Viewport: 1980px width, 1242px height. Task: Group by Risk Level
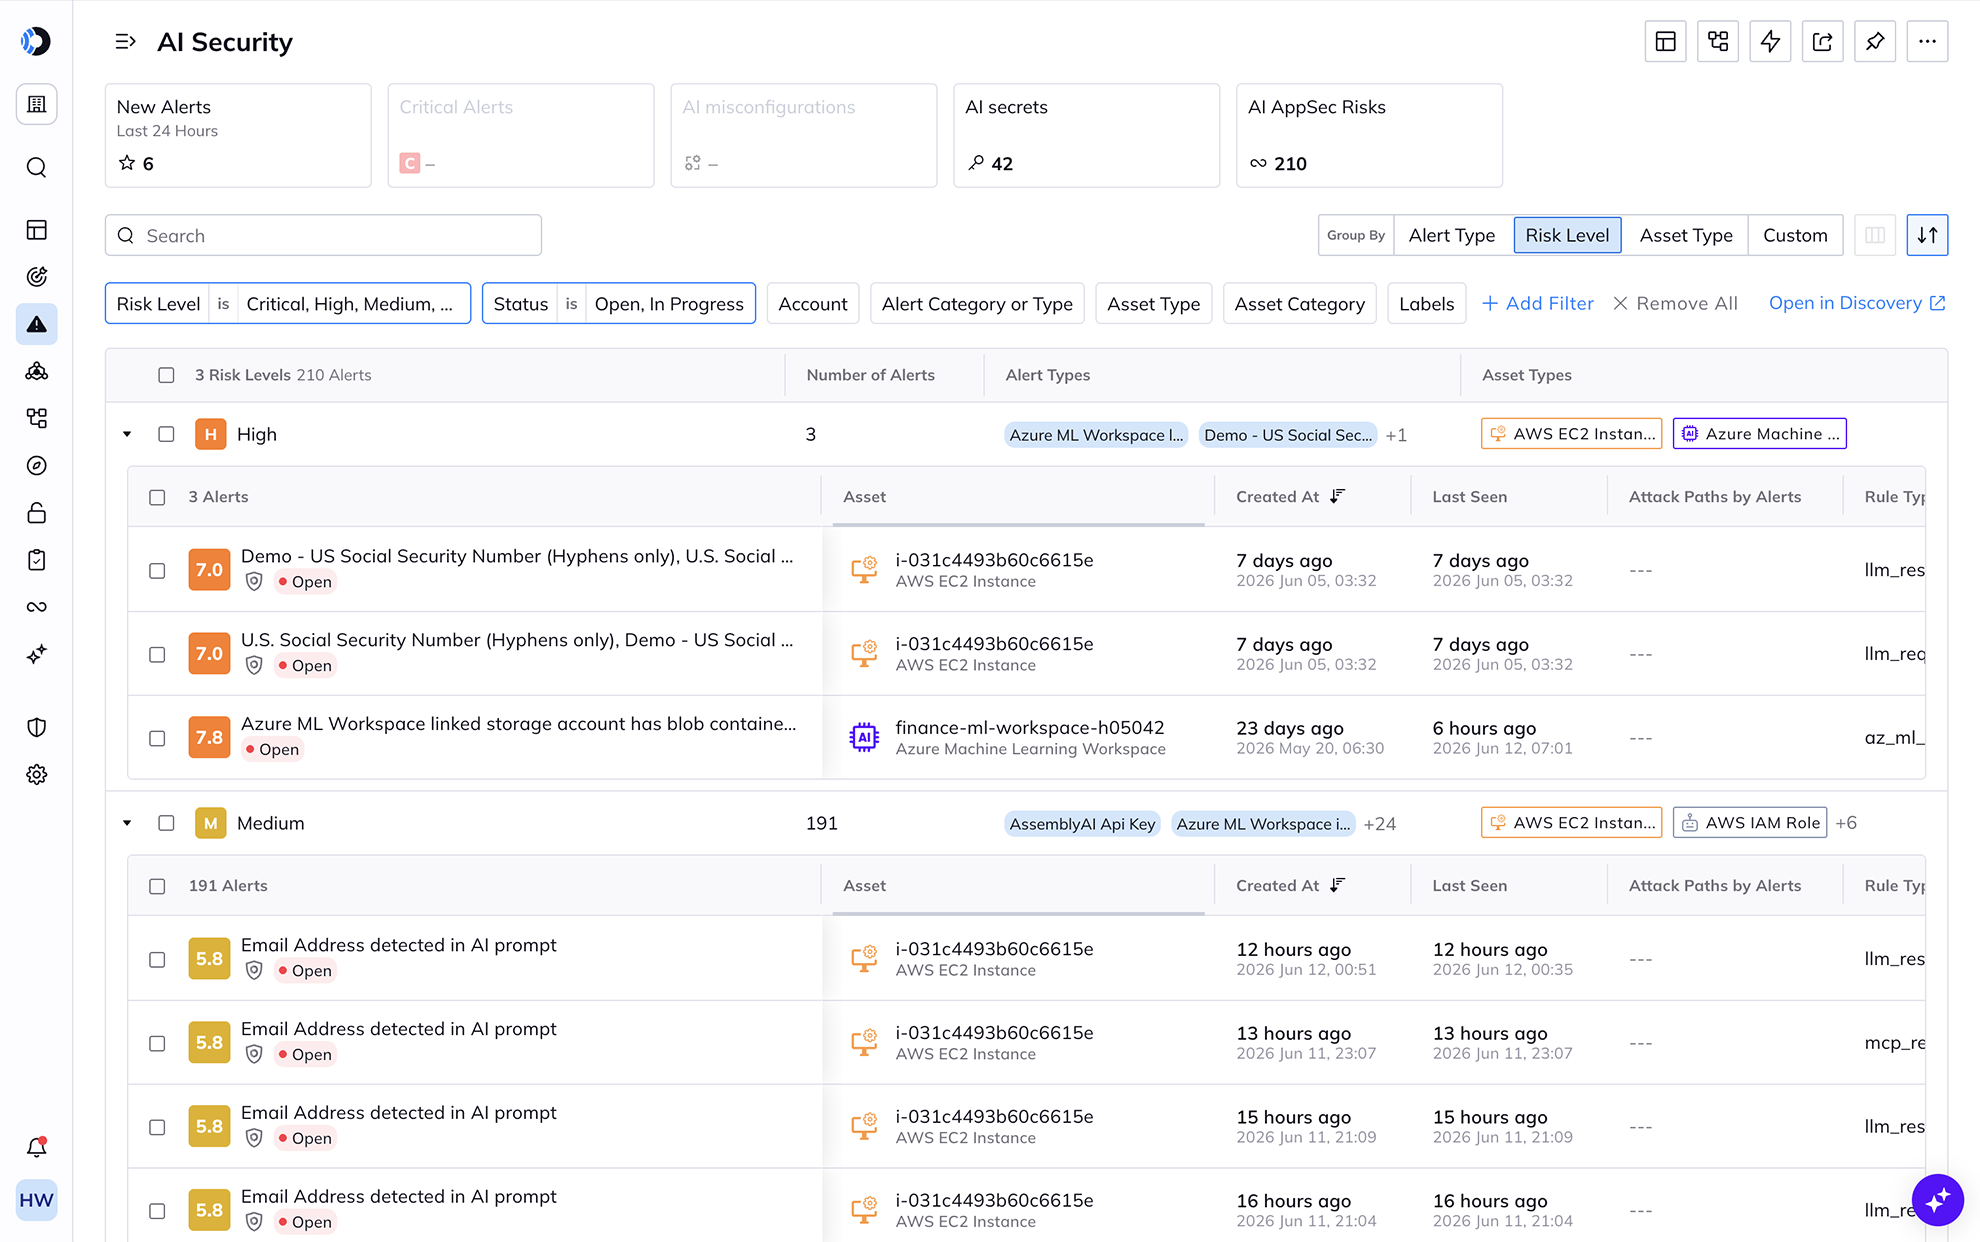pyautogui.click(x=1567, y=235)
